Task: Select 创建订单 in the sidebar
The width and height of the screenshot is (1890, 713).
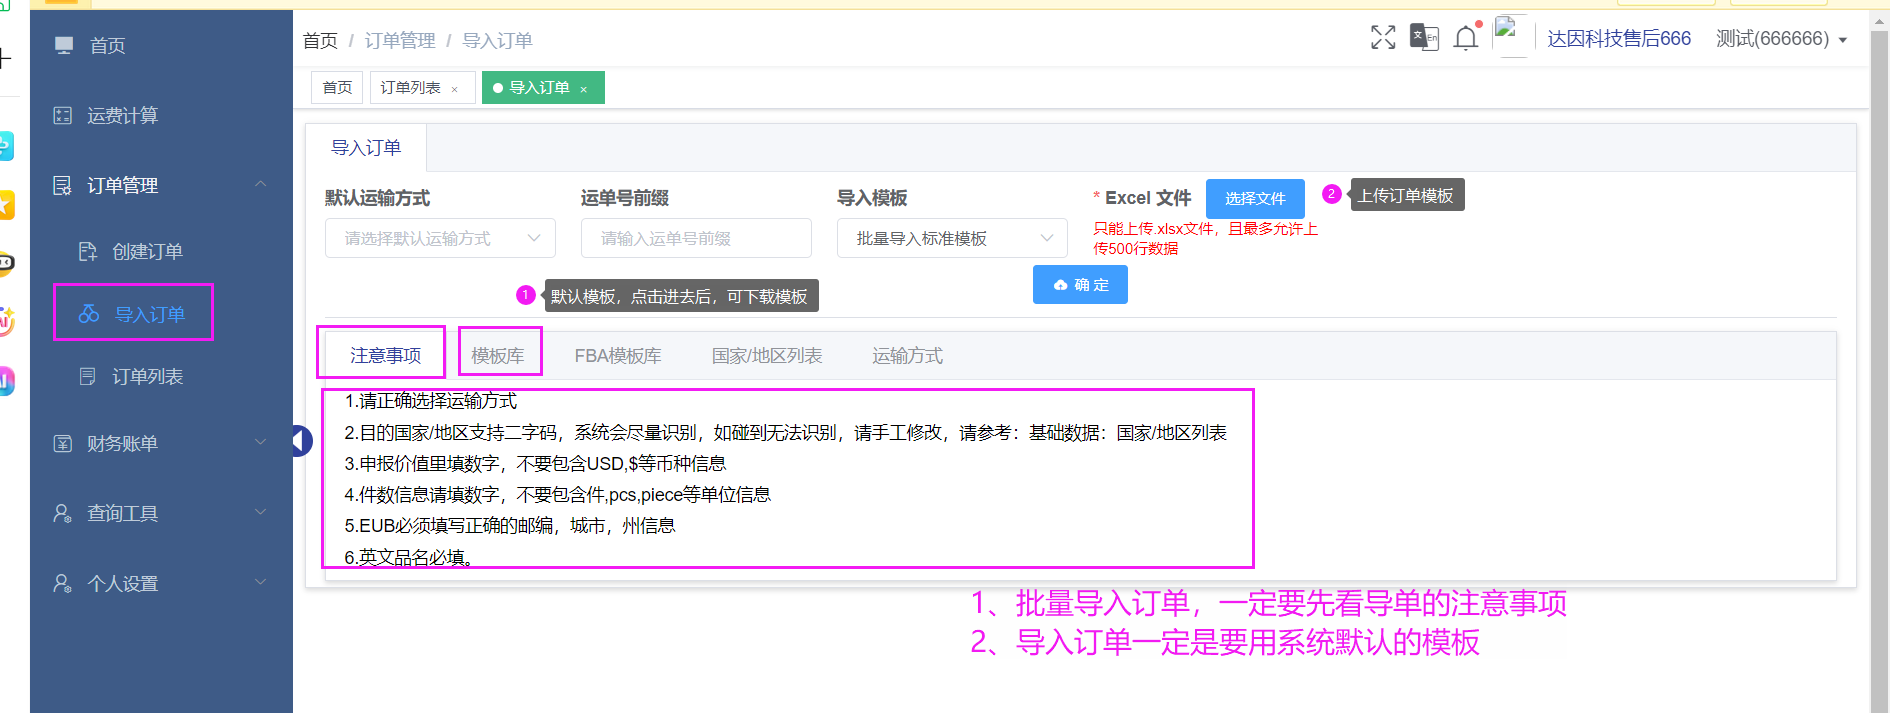Action: point(147,252)
